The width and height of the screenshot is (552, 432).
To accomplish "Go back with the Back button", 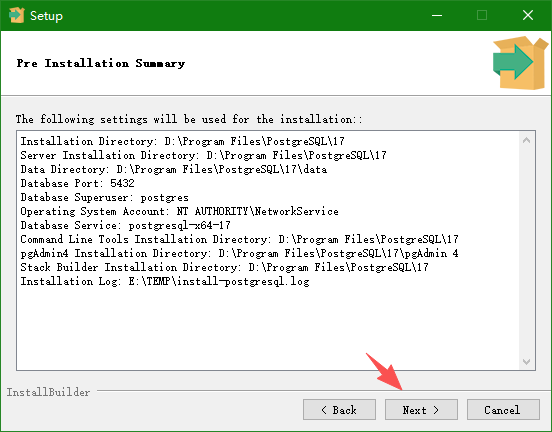I will pos(339,409).
